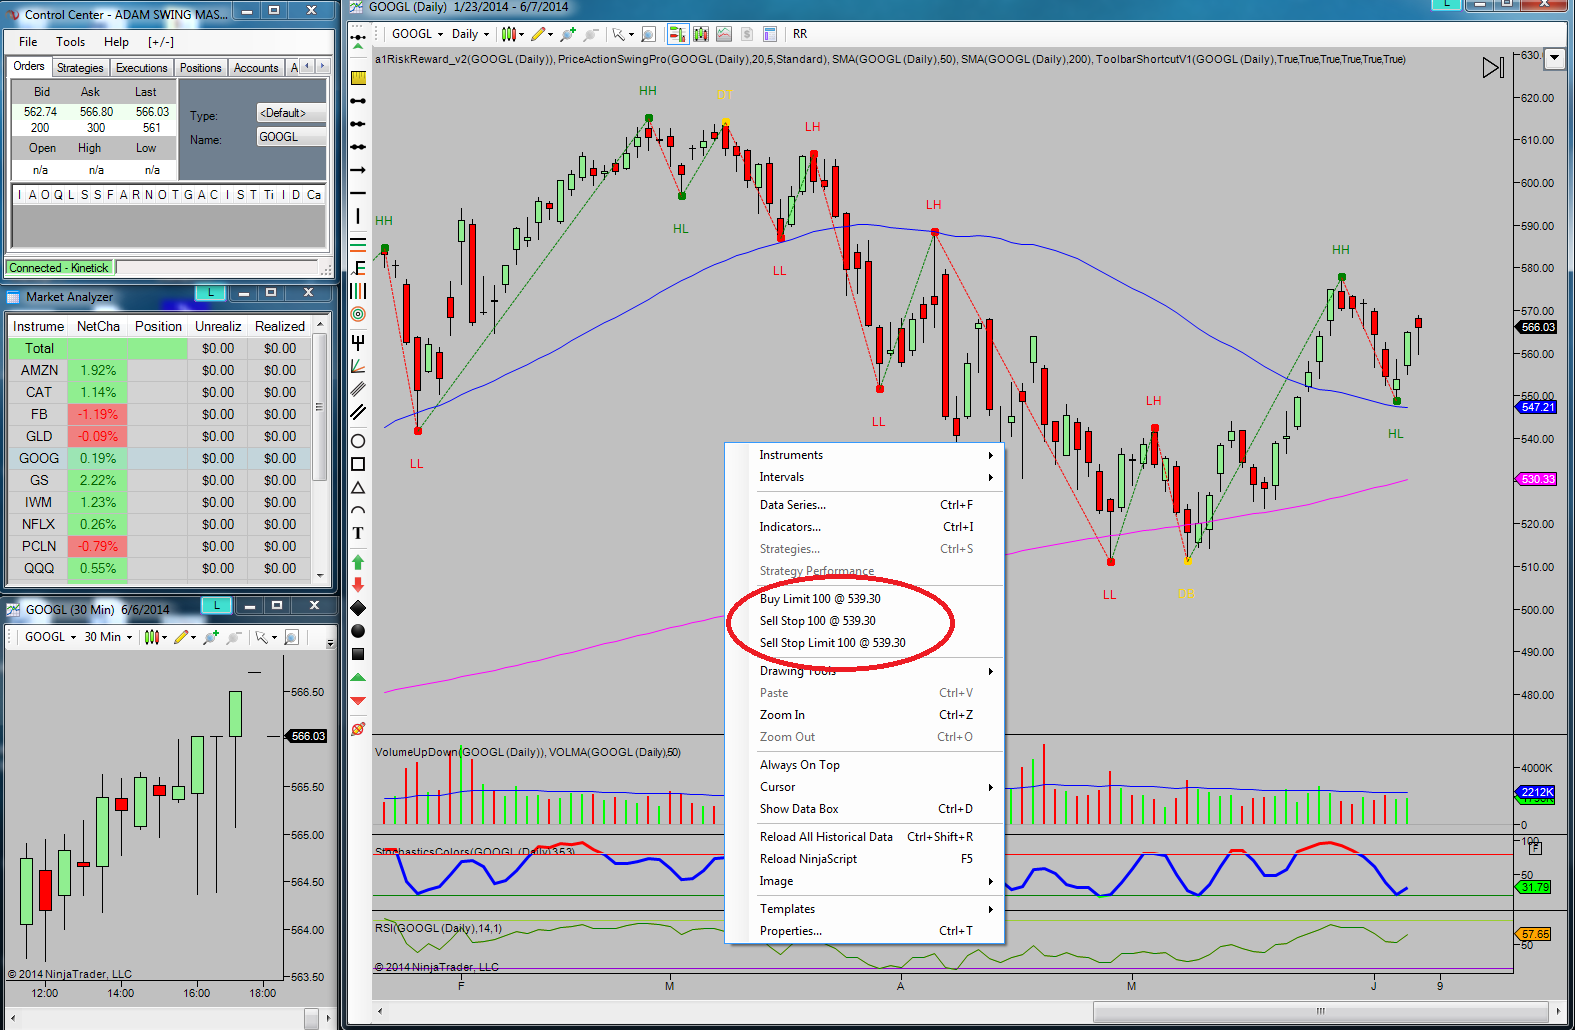Open GOOGL instrument dropdown in 30 Min chart

pyautogui.click(x=50, y=637)
